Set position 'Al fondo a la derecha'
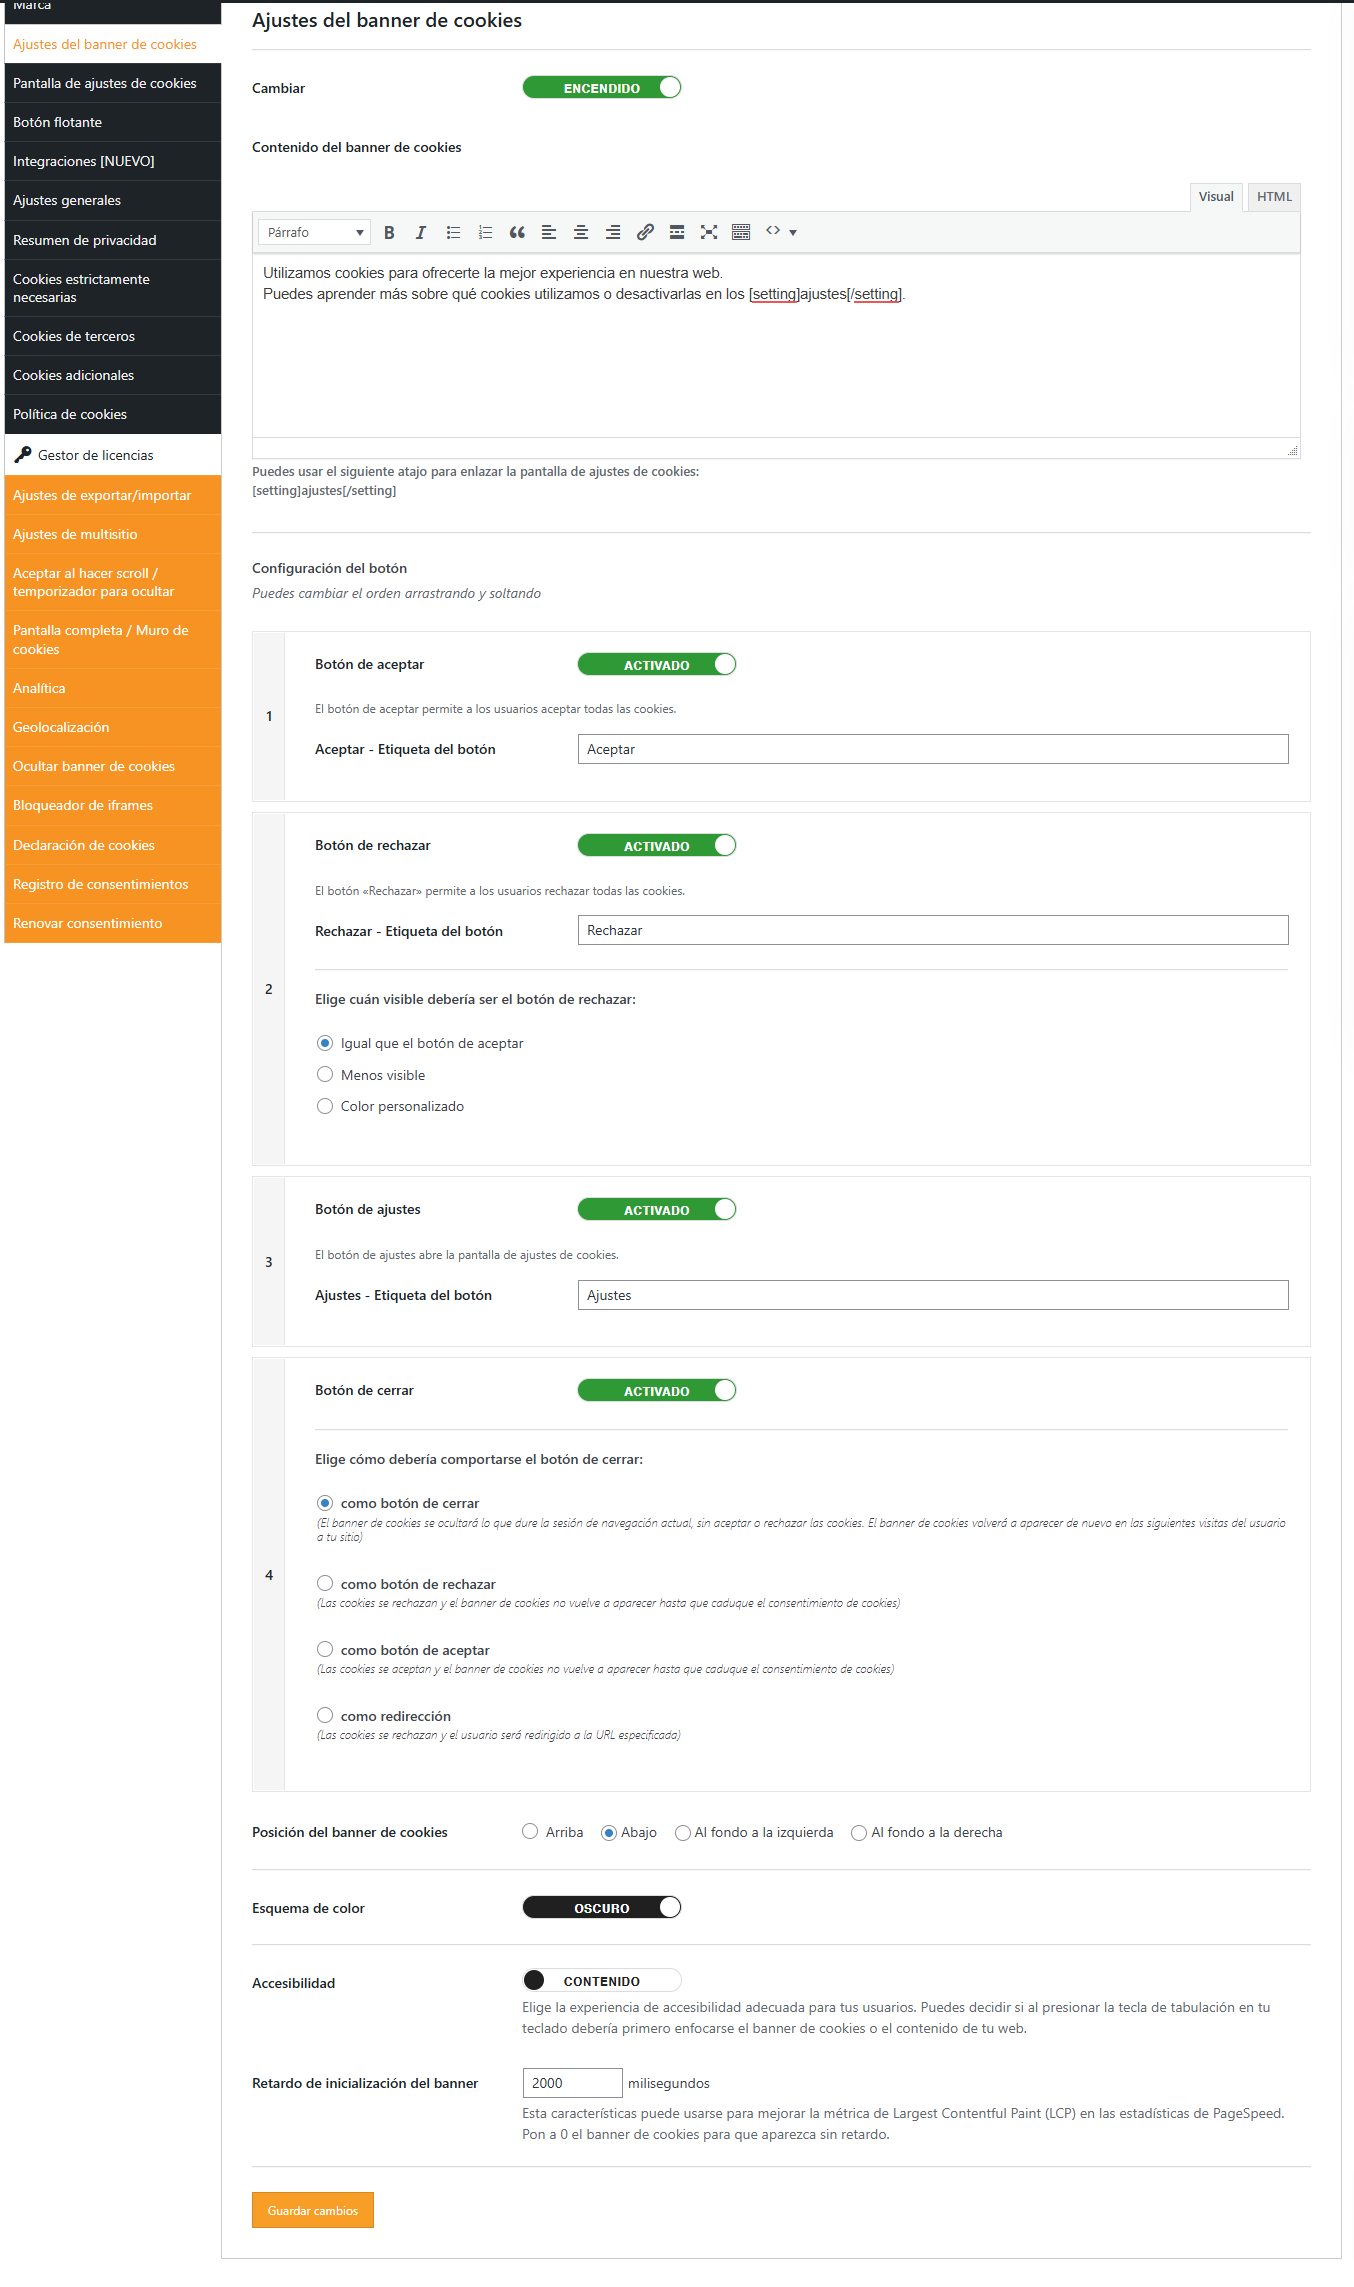 tap(859, 1833)
